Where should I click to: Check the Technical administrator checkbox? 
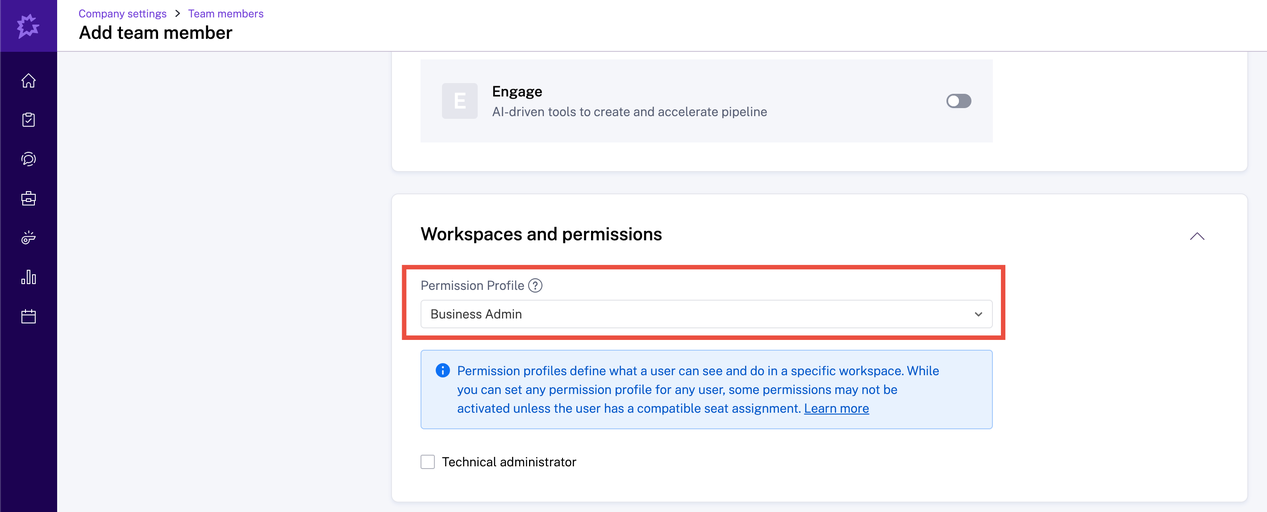(428, 462)
